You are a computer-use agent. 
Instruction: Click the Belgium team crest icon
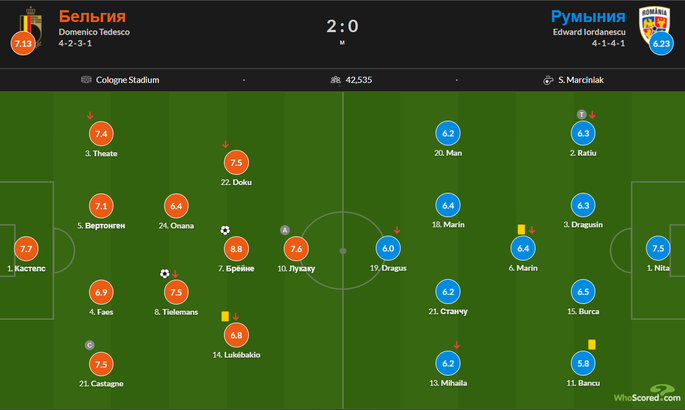31,26
